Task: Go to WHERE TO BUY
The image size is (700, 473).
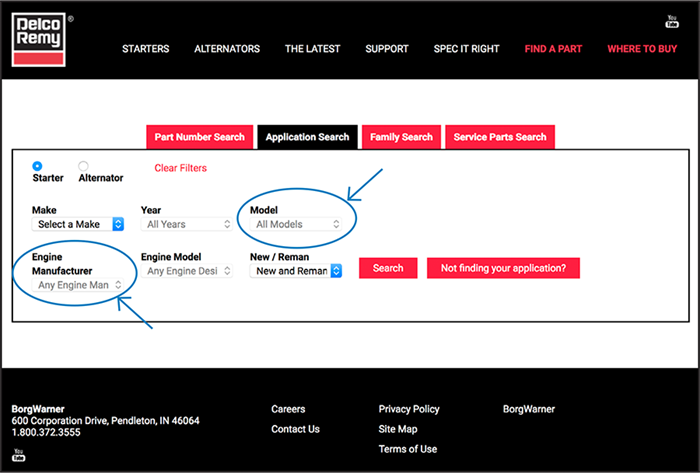Action: pyautogui.click(x=642, y=49)
